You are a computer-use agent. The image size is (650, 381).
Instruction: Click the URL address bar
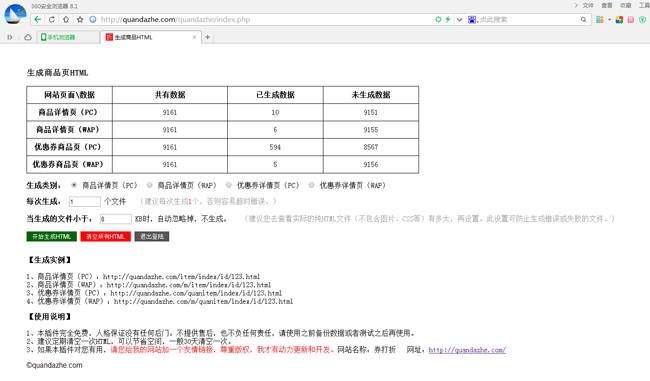tap(265, 19)
